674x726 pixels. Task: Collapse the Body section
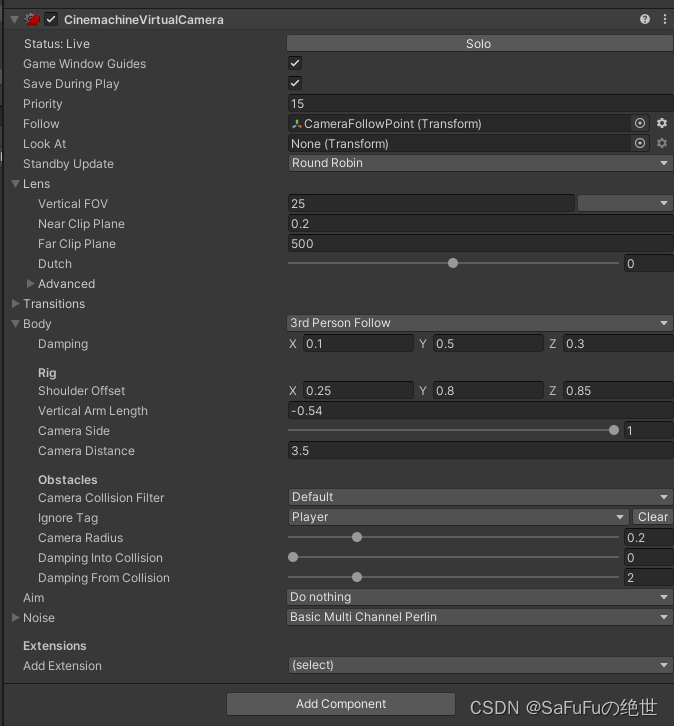16,323
